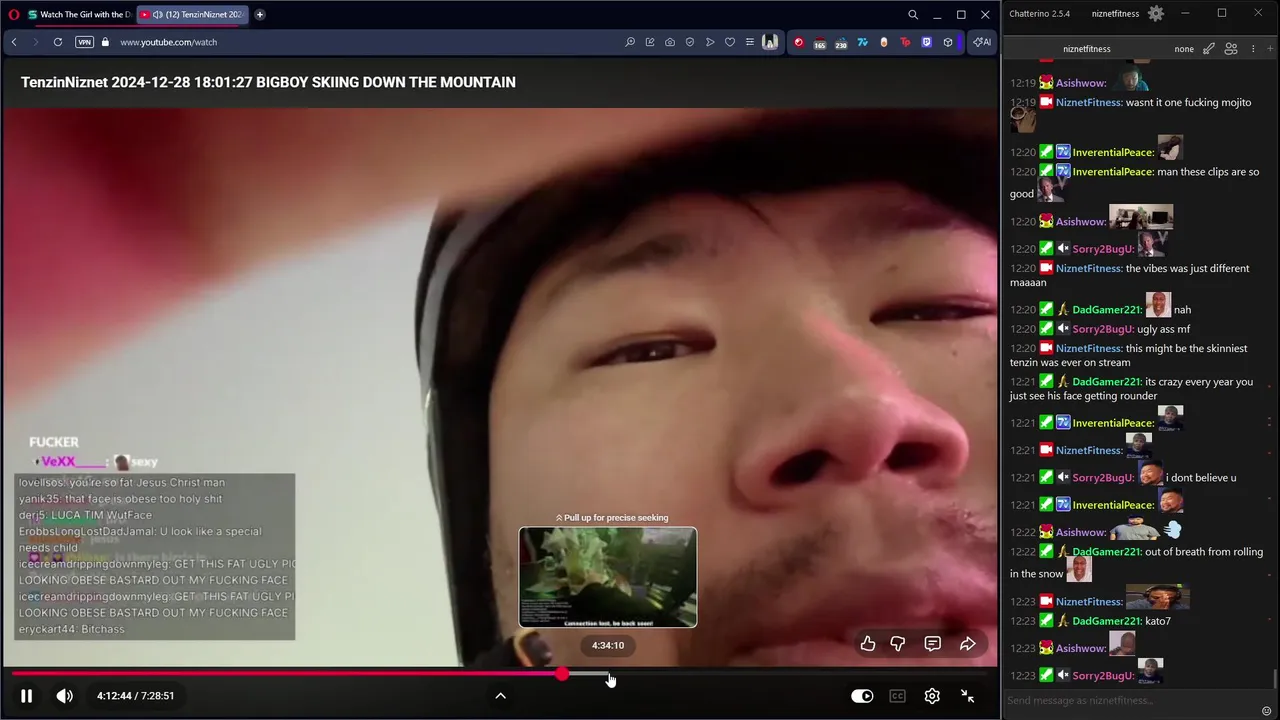Image resolution: width=1280 pixels, height=720 pixels.
Task: Switch to 'Watch The Girl with the D' tab
Action: pos(78,14)
